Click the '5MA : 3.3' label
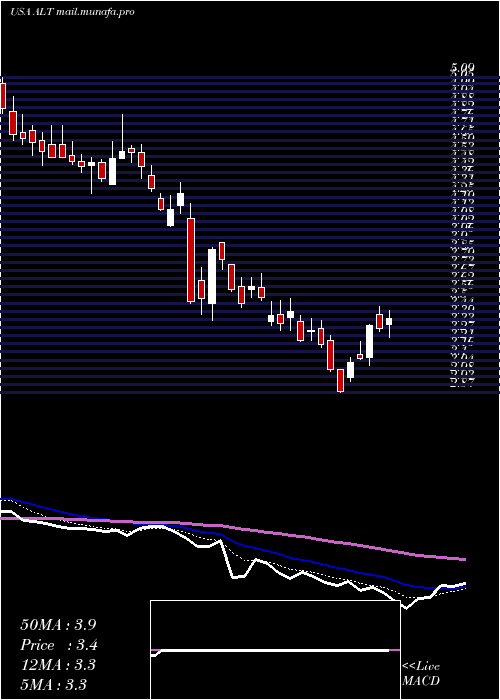Image resolution: width=500 pixels, height=700 pixels. (54, 684)
